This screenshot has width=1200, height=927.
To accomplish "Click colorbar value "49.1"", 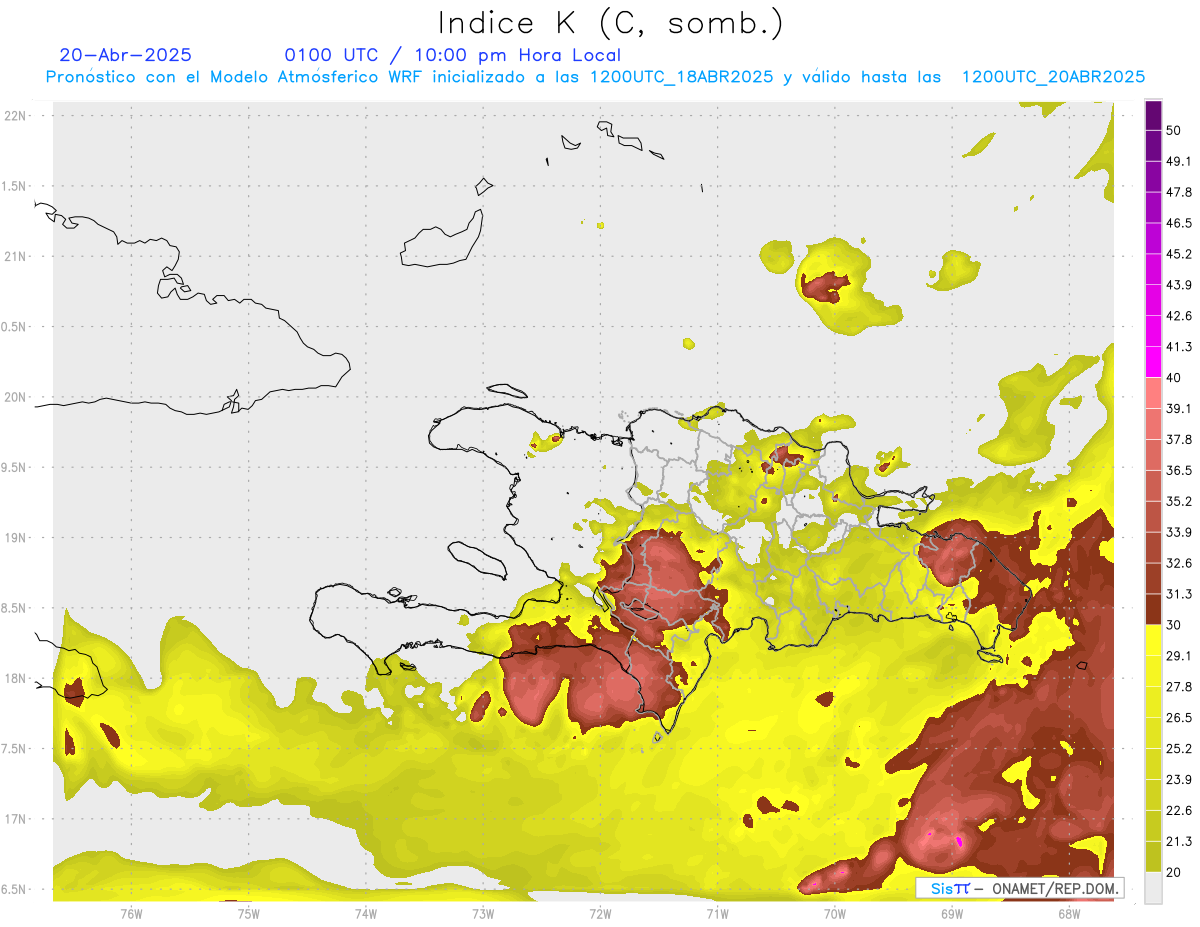I will 1179,161.
